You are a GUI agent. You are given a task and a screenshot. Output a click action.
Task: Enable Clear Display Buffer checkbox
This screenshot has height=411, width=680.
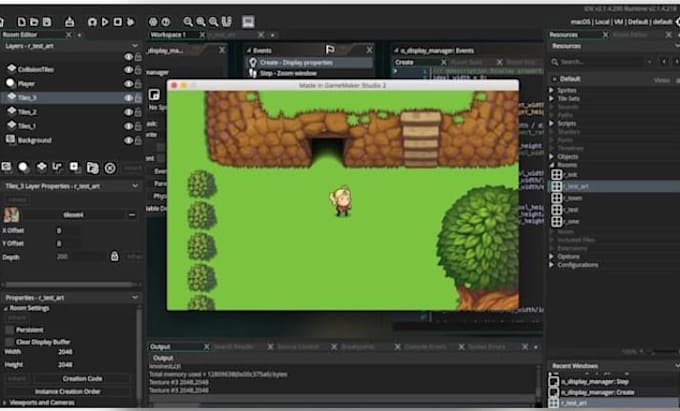coord(10,342)
